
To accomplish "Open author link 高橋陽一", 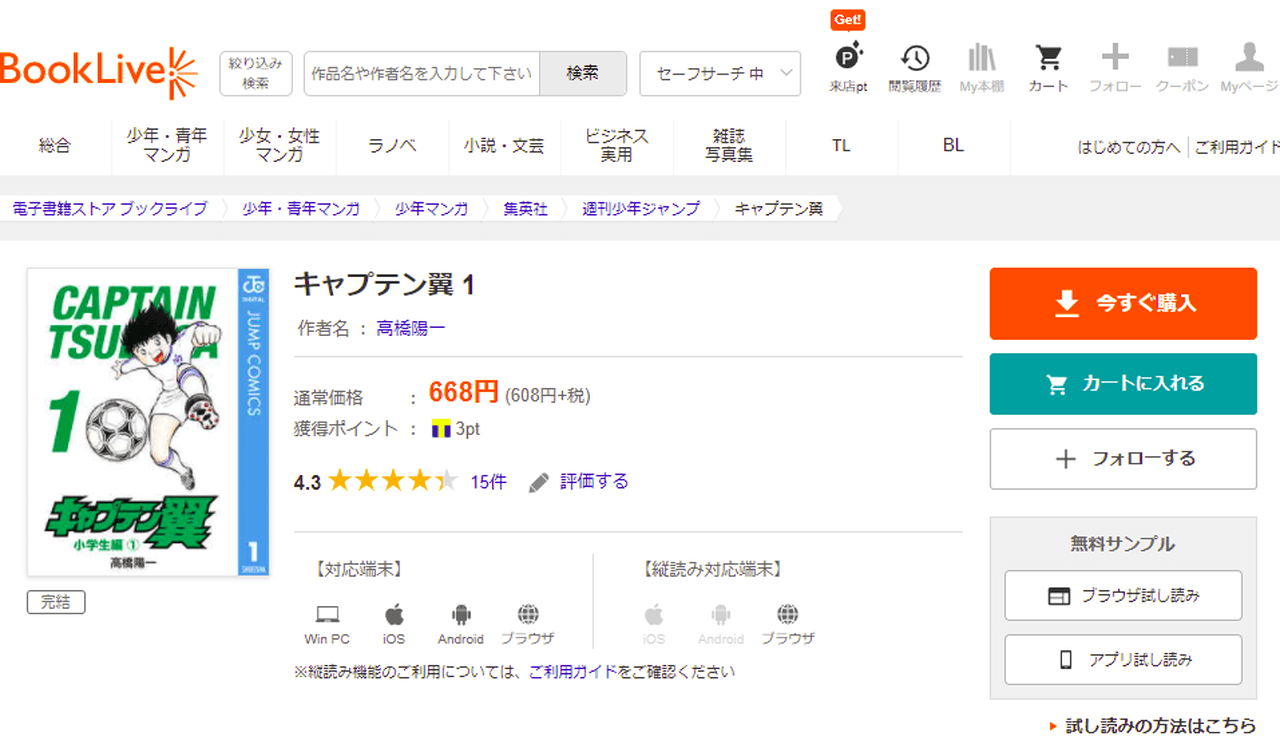I will (x=410, y=328).
